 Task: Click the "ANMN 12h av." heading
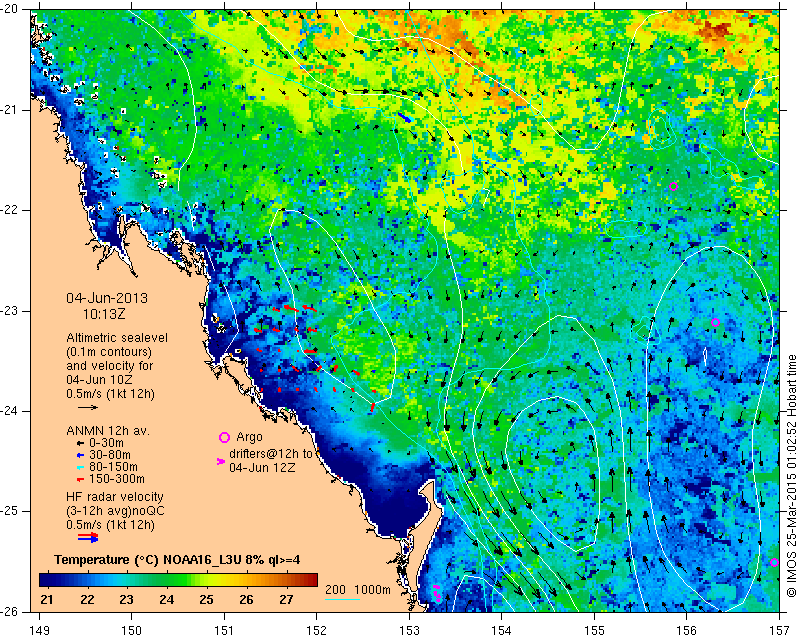click(x=108, y=431)
